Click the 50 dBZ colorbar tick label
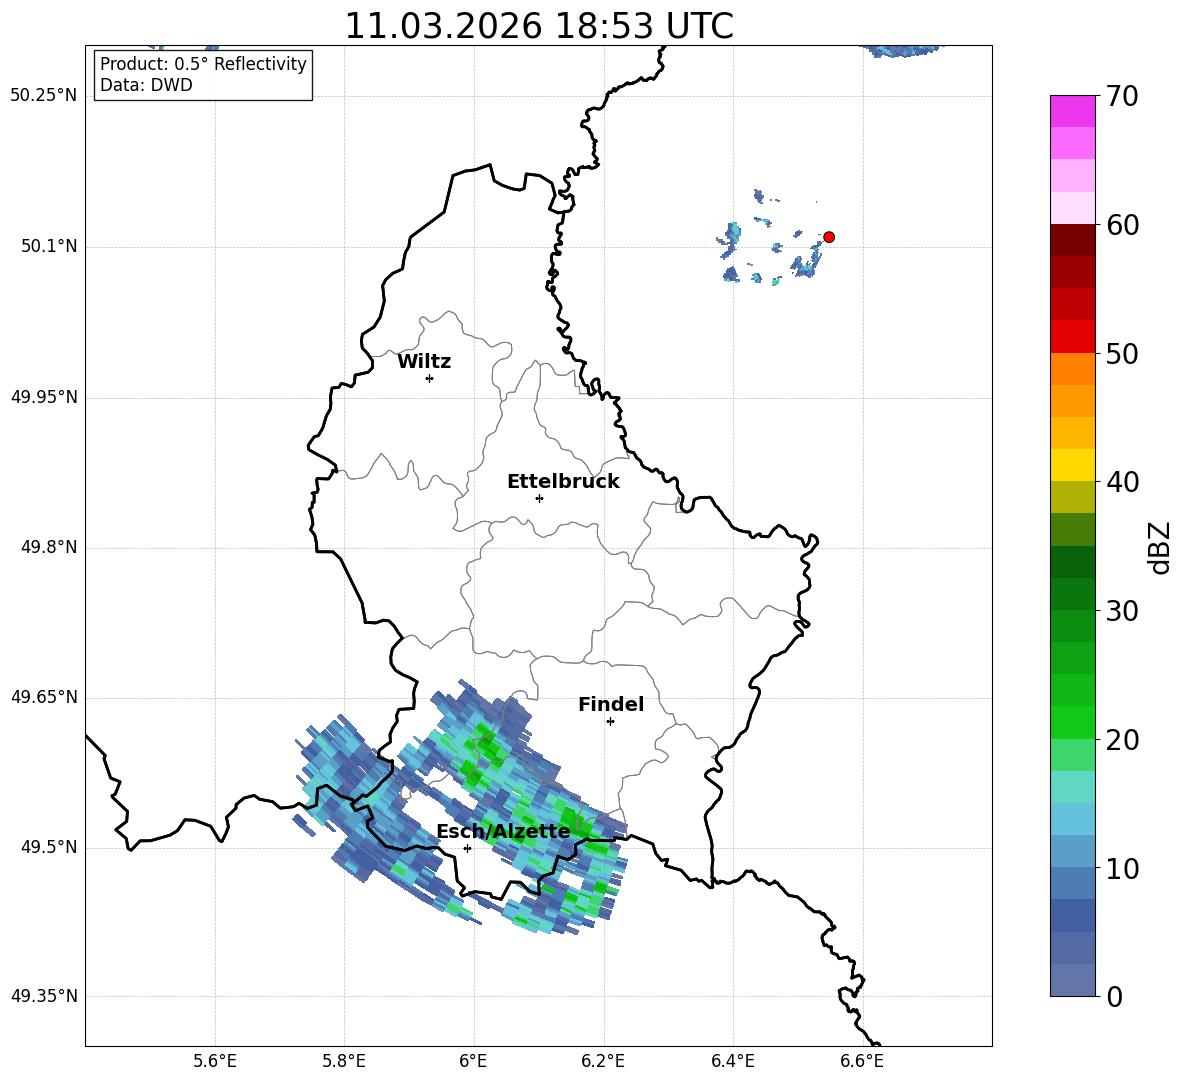The image size is (1184, 1081). [1122, 354]
